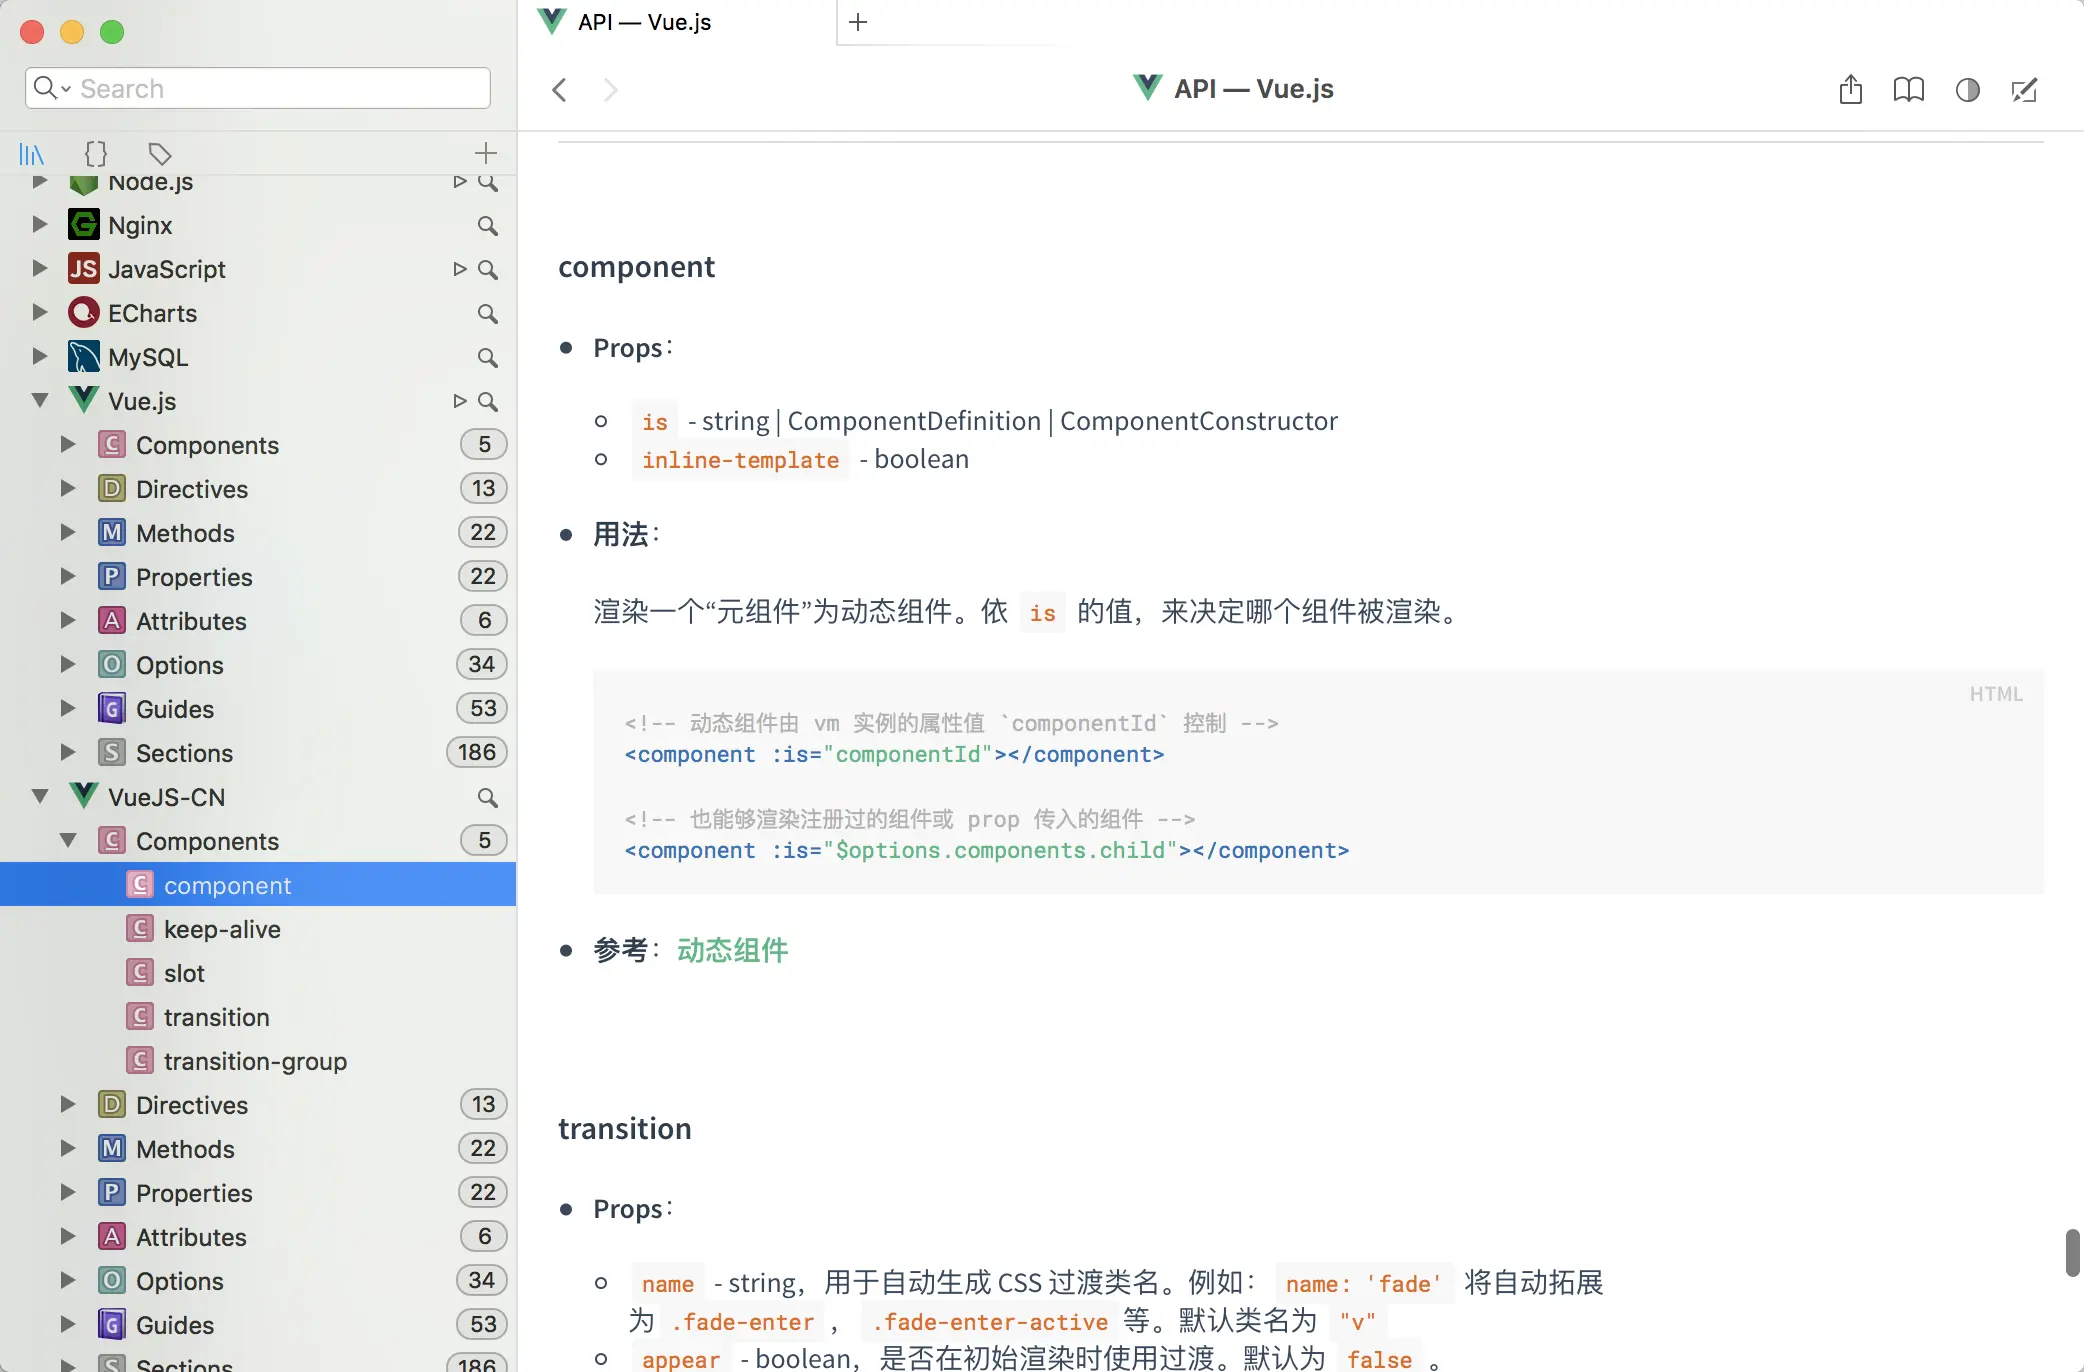The image size is (2084, 1372).
Task: Open the 动态组件 reference link
Action: (x=732, y=950)
